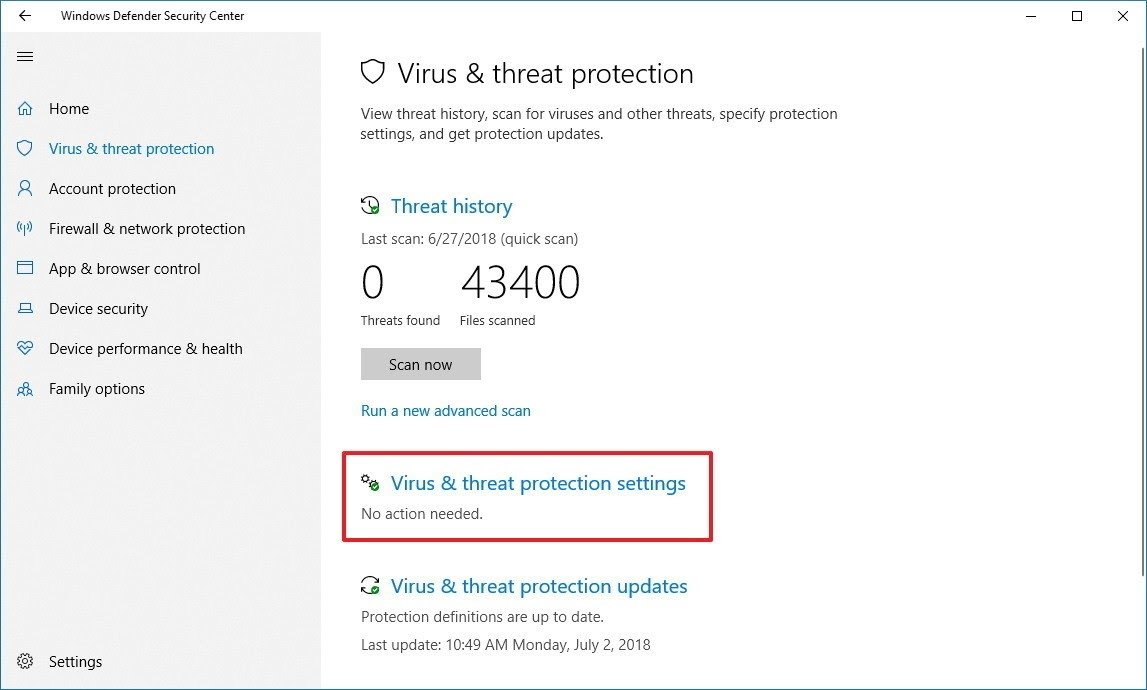Select the shield icon for Virus & threat protection

(x=25, y=149)
